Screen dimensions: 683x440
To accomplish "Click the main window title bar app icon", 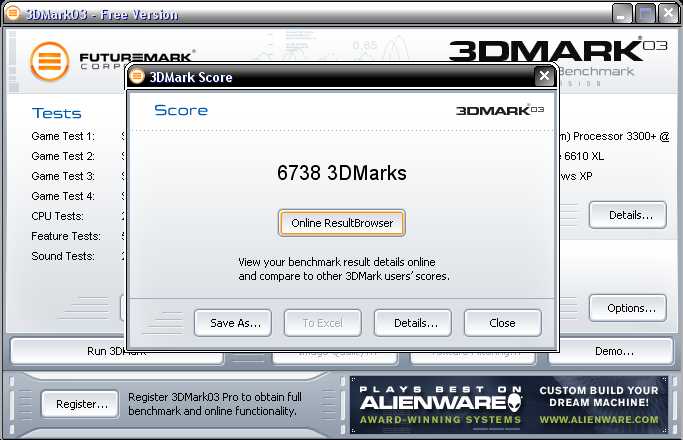I will tap(13, 13).
